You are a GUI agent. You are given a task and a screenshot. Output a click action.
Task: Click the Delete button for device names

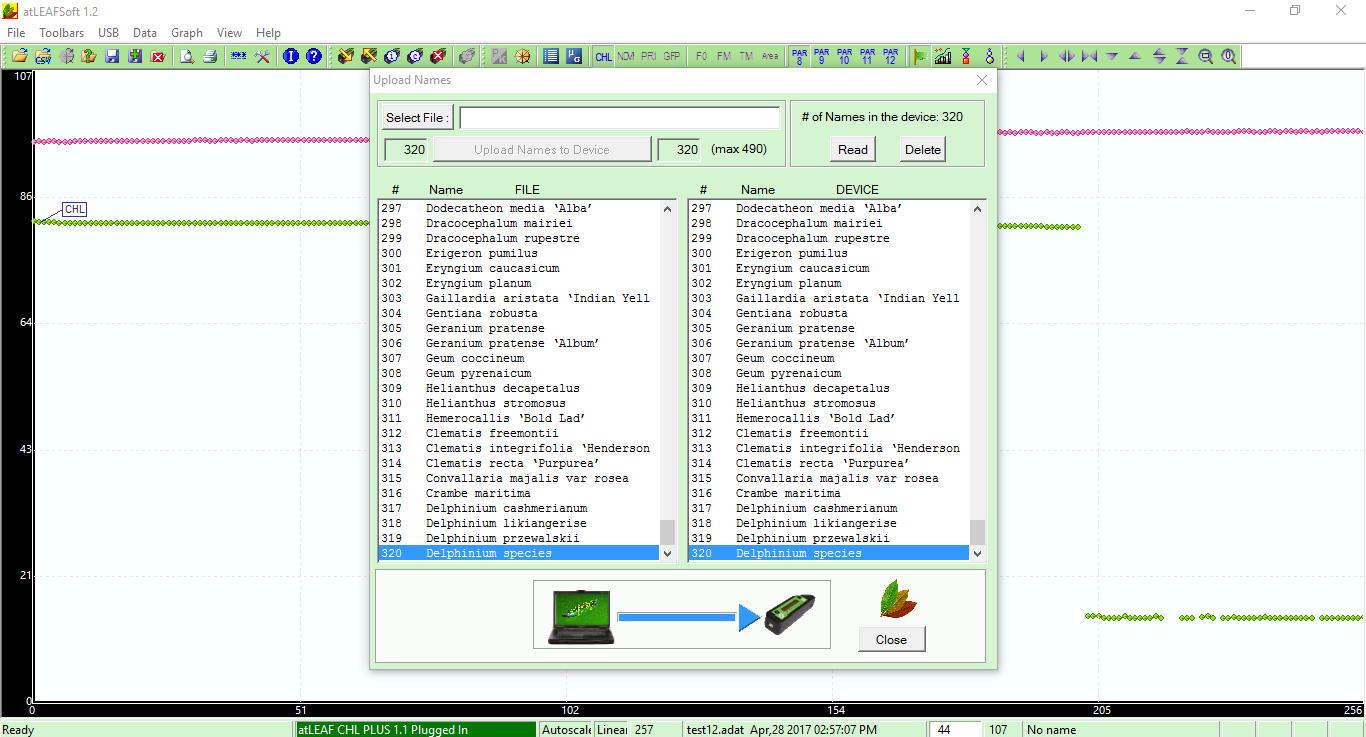[922, 149]
